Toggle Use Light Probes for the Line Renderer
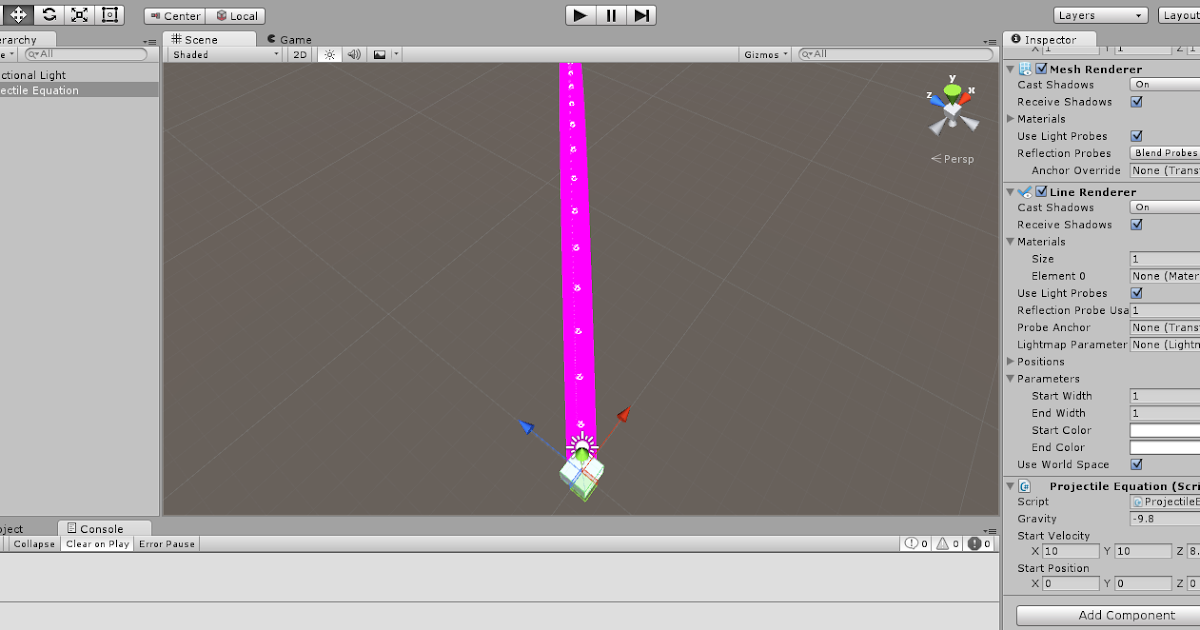Screen dimensions: 1200x630 pyautogui.click(x=1136, y=293)
